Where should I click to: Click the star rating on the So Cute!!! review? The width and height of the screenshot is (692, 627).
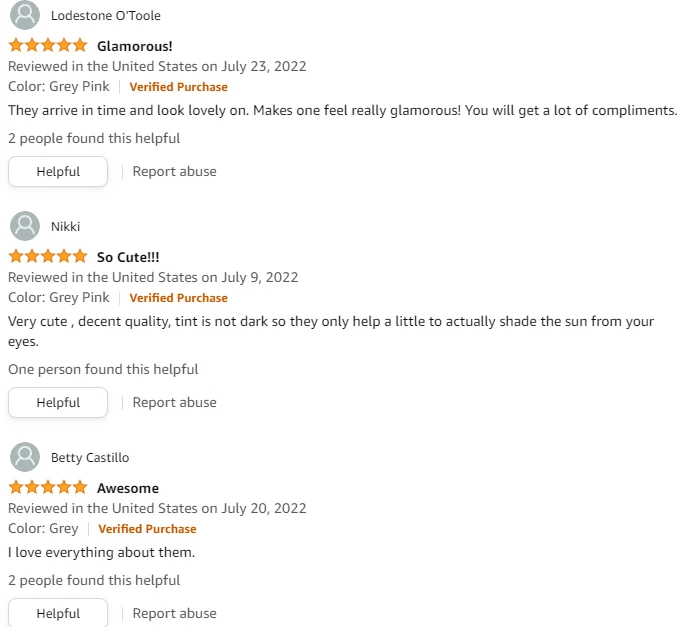point(48,256)
